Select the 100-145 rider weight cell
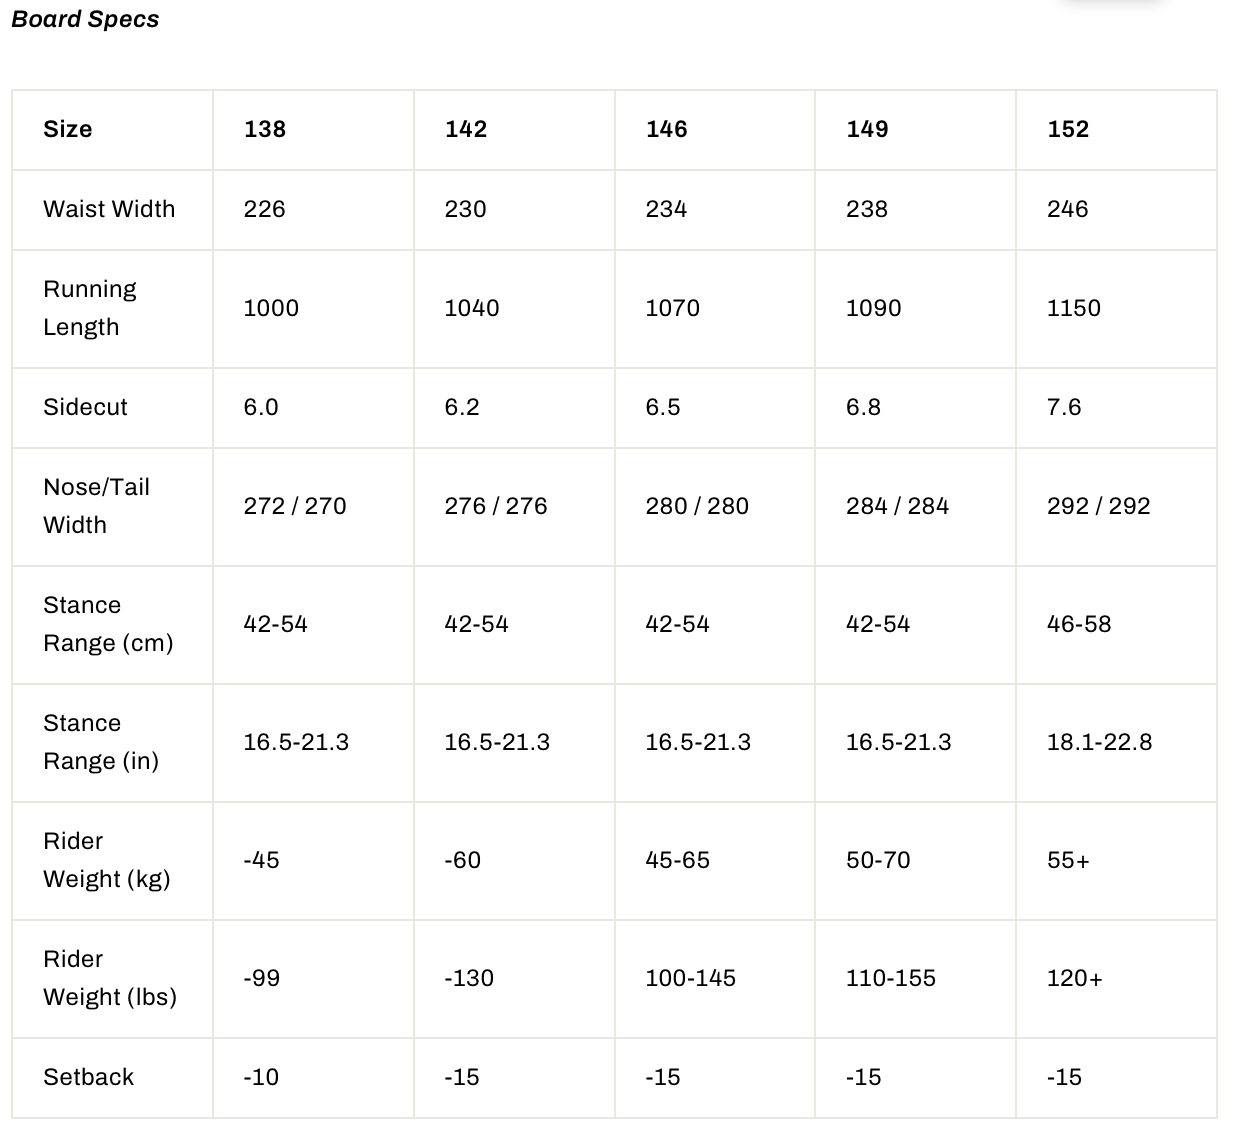Viewport: 1240px width, 1142px height. pyautogui.click(x=691, y=978)
